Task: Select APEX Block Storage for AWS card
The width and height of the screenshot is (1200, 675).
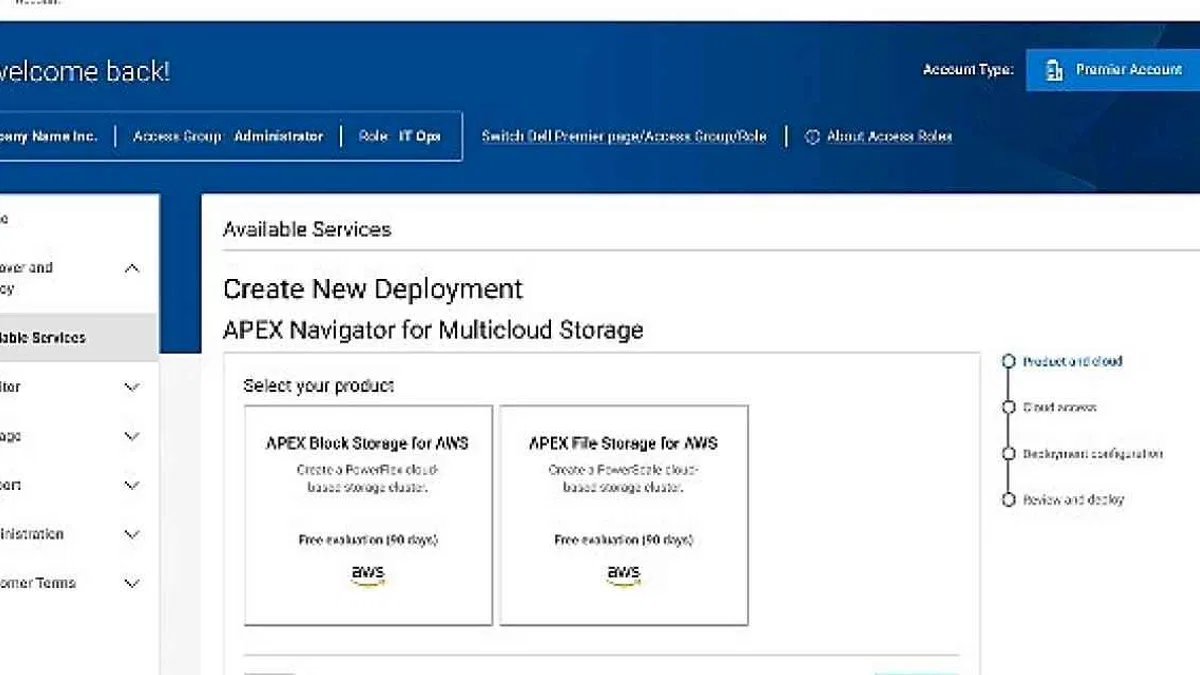Action: pos(368,515)
